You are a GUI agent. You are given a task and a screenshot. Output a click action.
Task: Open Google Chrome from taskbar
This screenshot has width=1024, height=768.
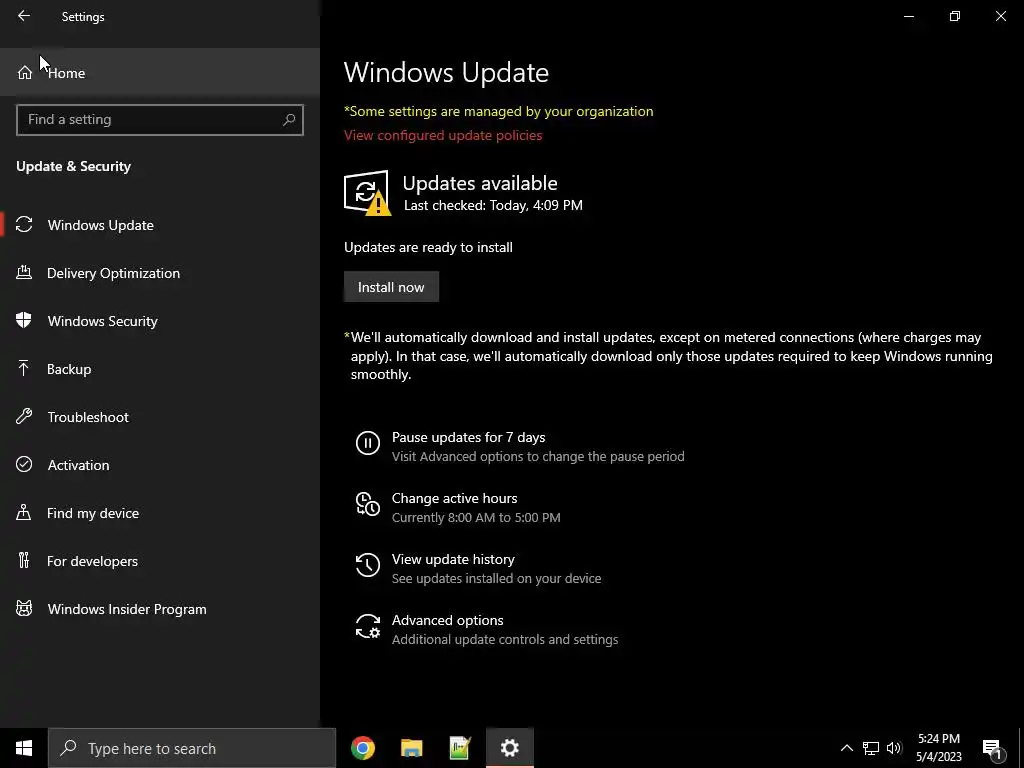coord(362,748)
